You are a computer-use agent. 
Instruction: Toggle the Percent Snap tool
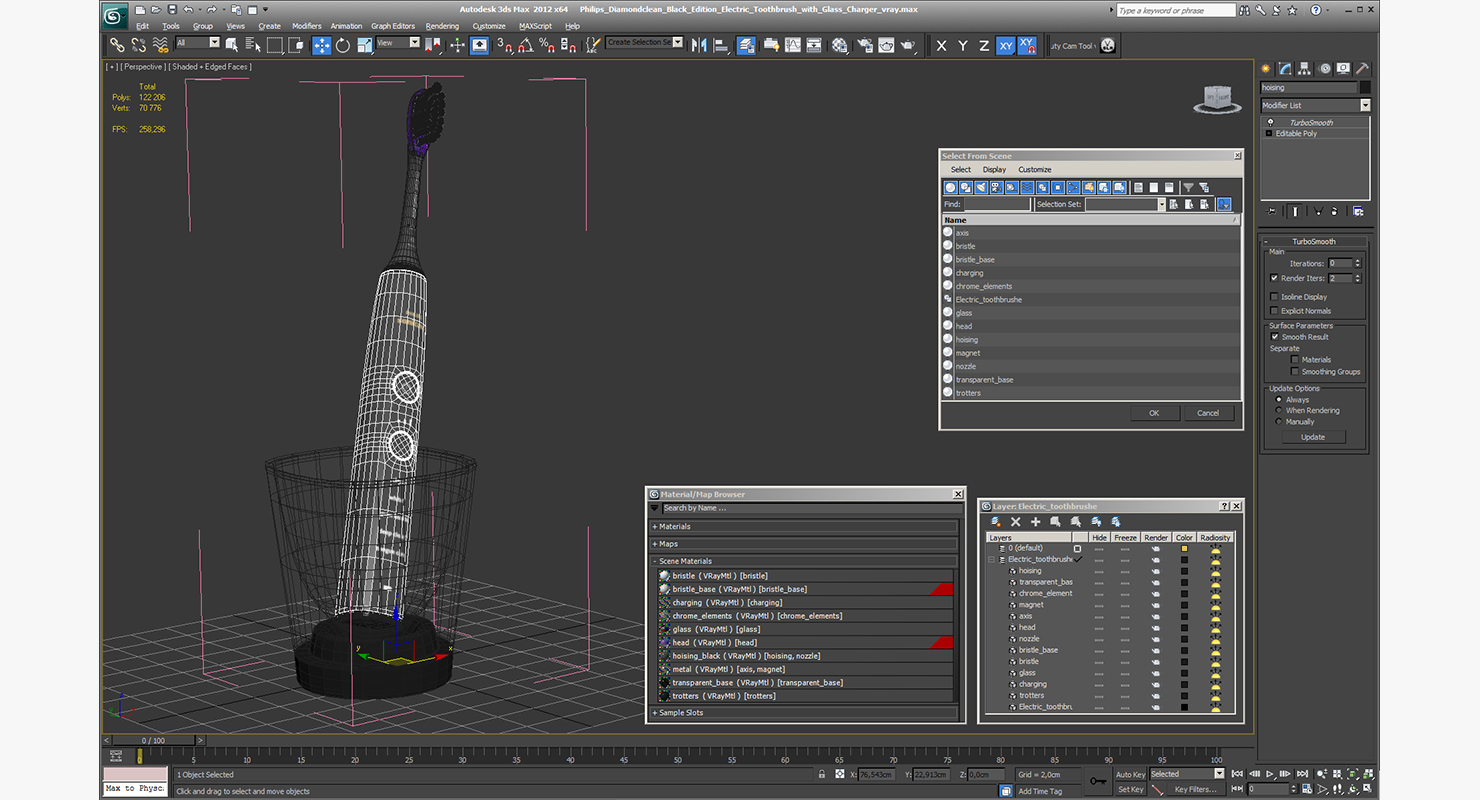coord(547,45)
